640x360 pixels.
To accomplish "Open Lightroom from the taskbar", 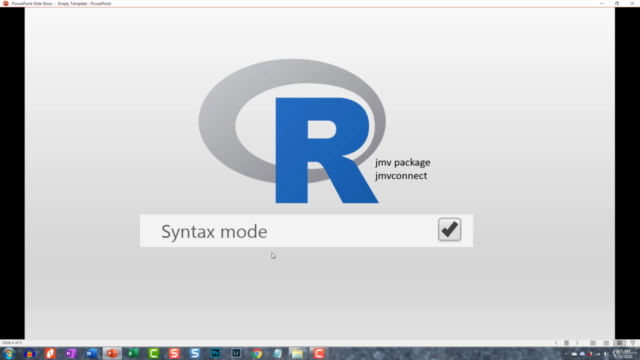I will (236, 353).
